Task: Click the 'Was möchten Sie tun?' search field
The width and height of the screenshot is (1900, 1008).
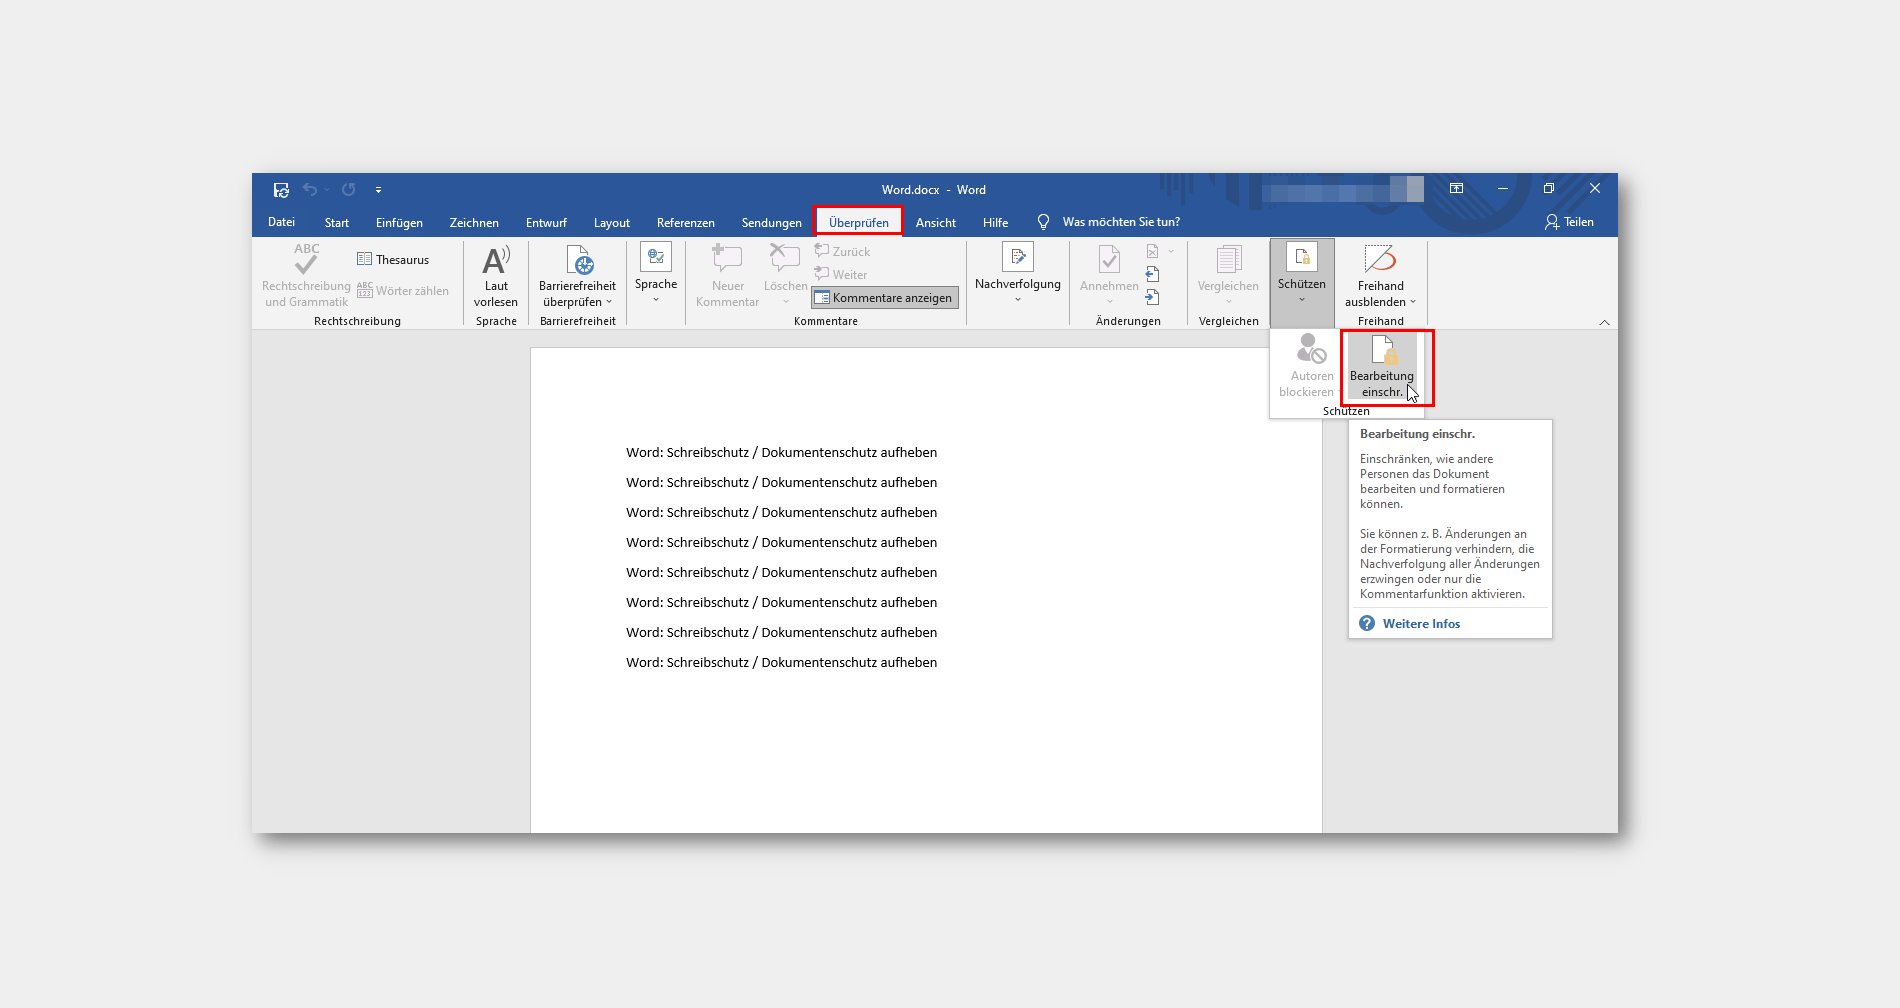Action: pyautogui.click(x=1121, y=222)
